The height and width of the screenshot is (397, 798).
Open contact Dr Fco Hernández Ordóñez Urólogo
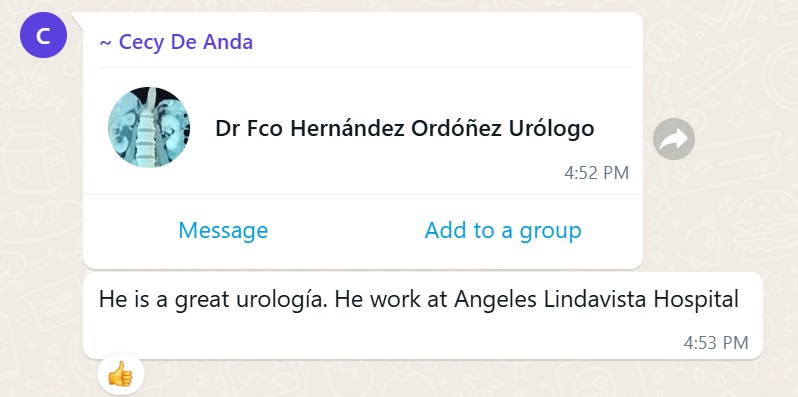[405, 129]
